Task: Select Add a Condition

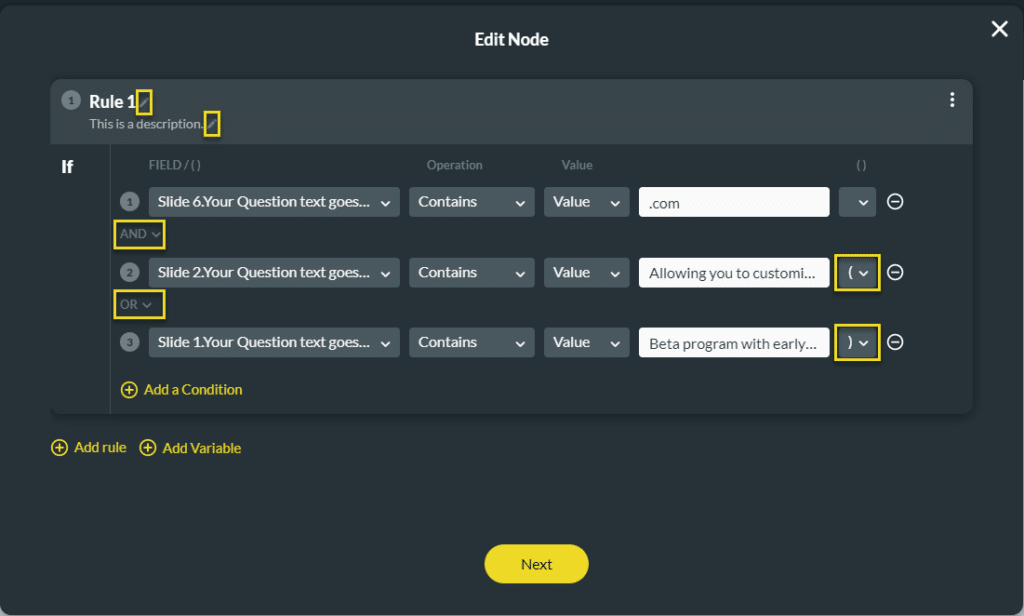Action: [x=192, y=389]
